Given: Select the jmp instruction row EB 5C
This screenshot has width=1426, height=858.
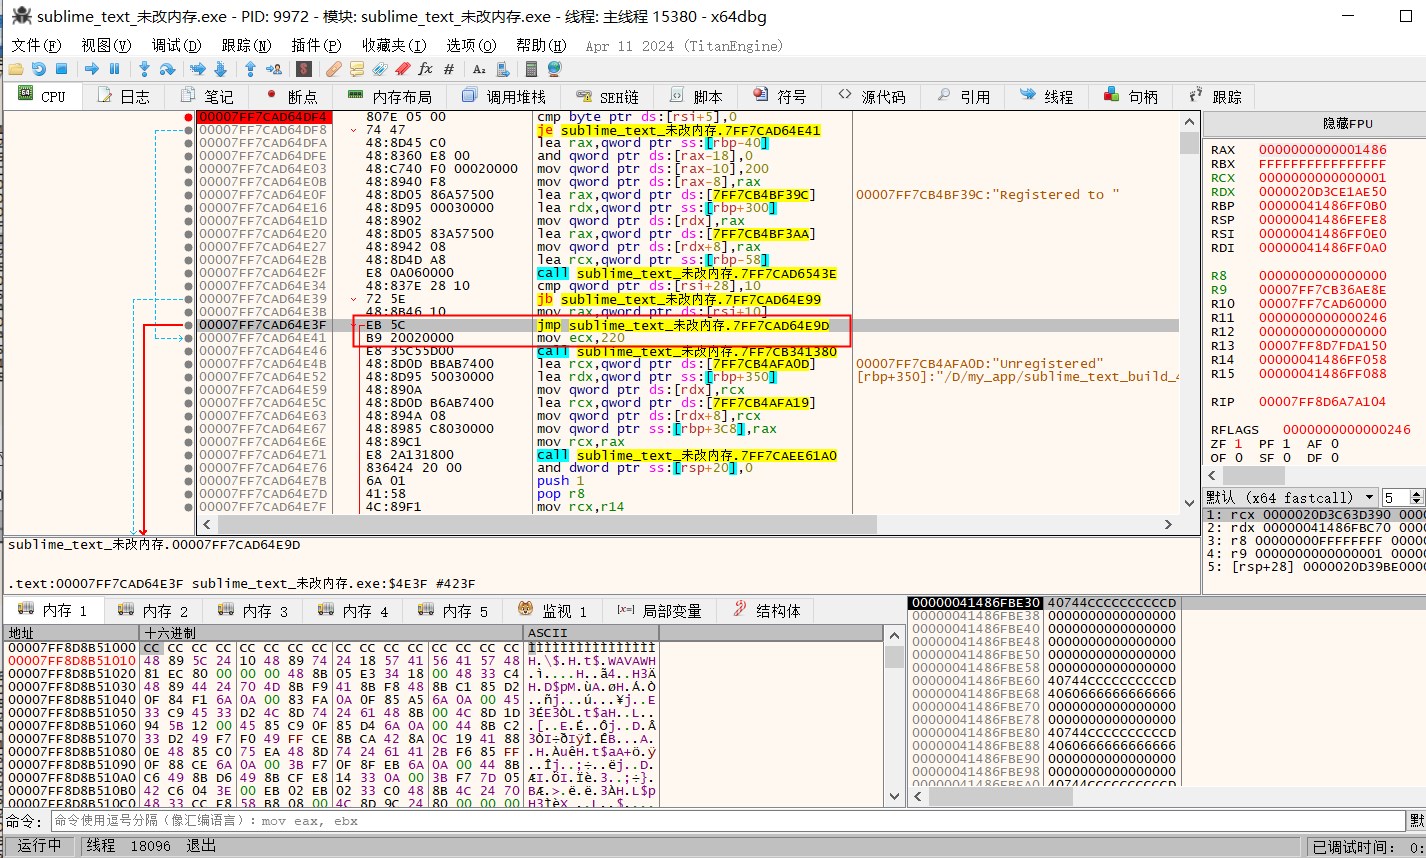Looking at the screenshot, I should [687, 325].
